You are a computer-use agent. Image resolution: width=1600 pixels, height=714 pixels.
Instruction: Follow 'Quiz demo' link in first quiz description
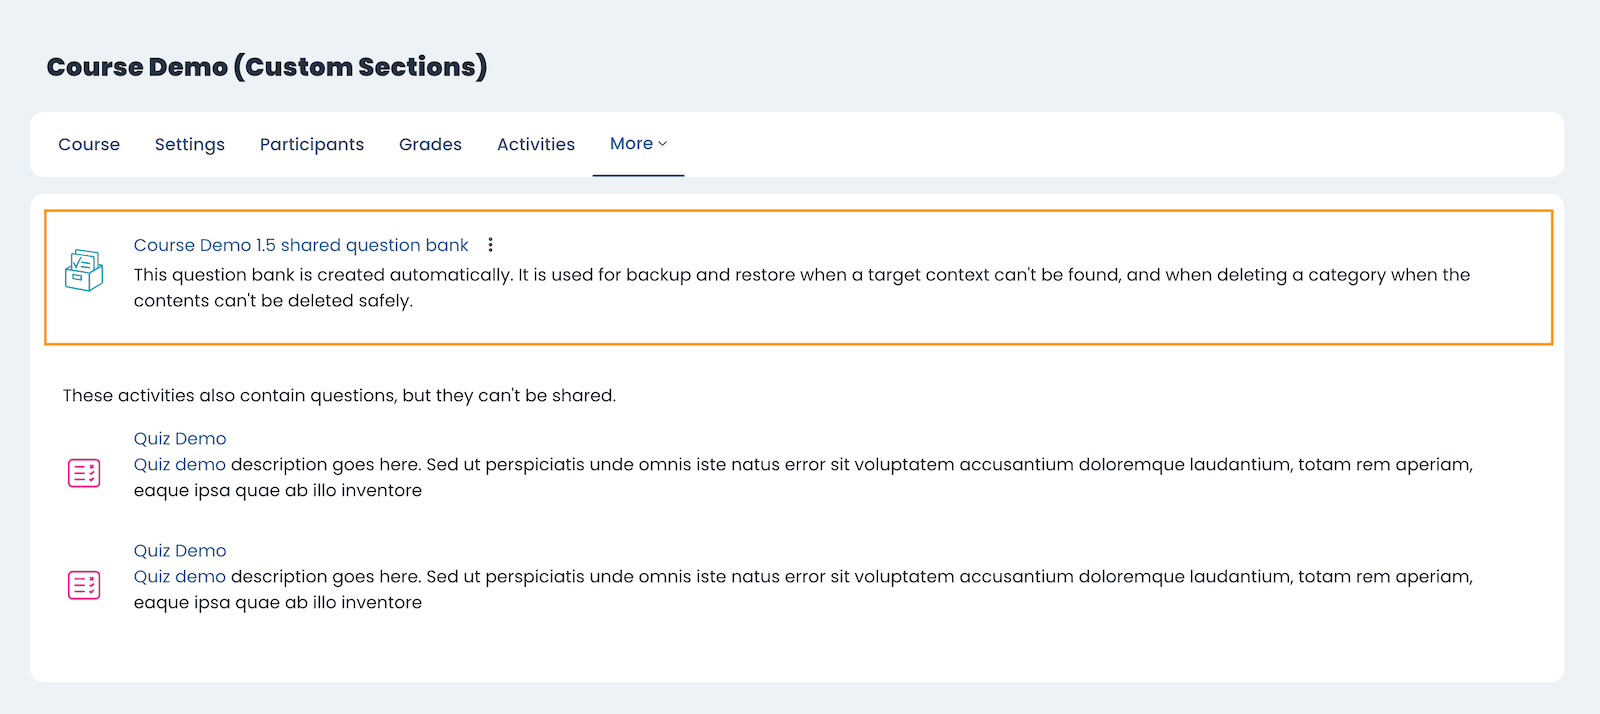pyautogui.click(x=180, y=464)
